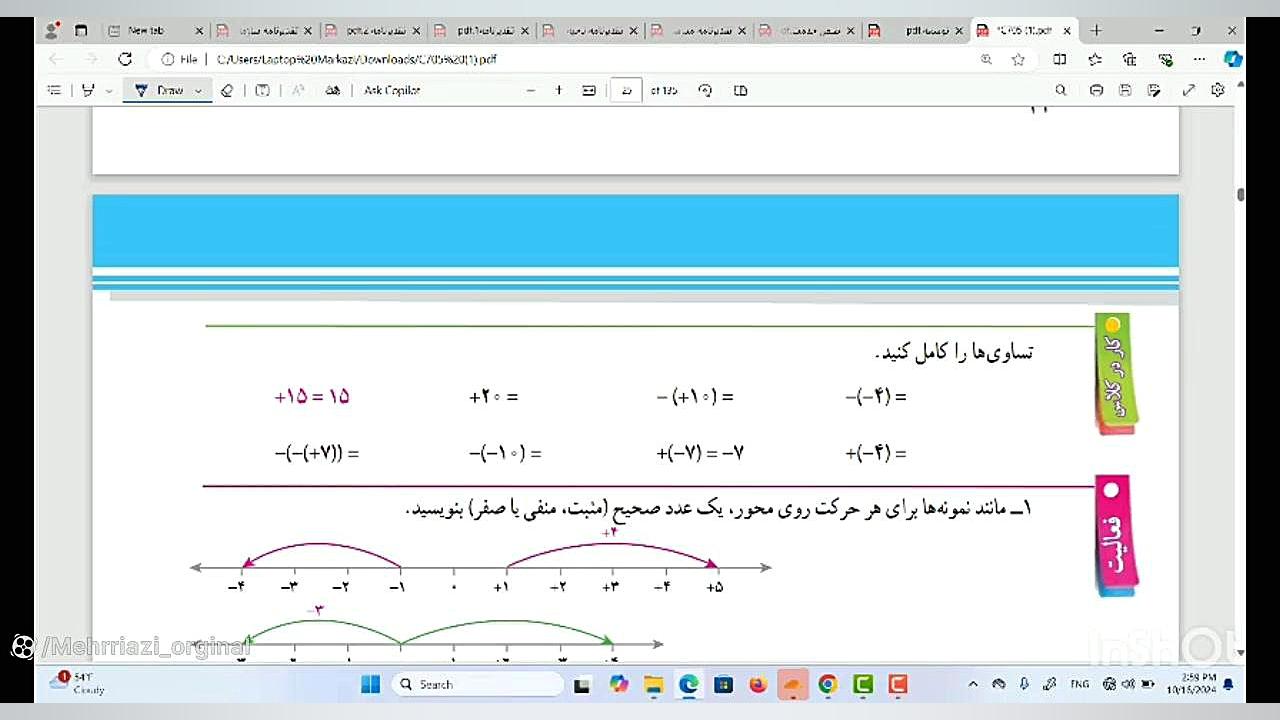This screenshot has height=720, width=1280.
Task: Click the Save as icon
Action: pos(1155,90)
